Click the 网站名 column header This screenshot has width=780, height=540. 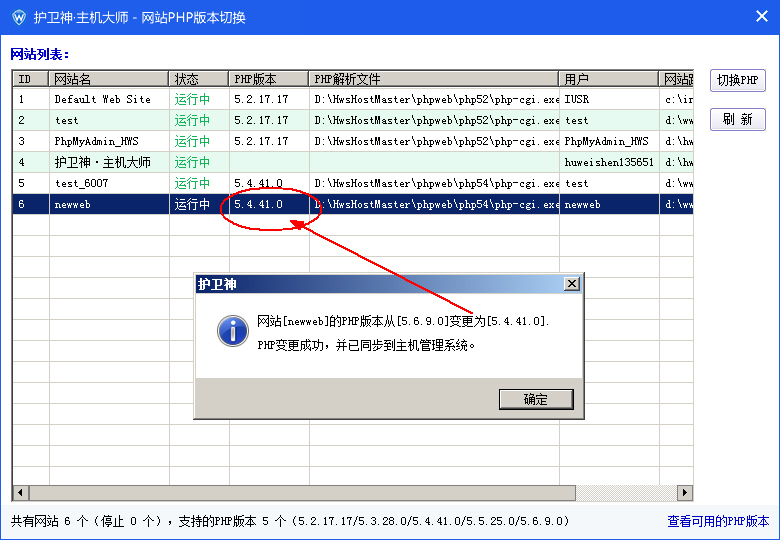(x=108, y=79)
